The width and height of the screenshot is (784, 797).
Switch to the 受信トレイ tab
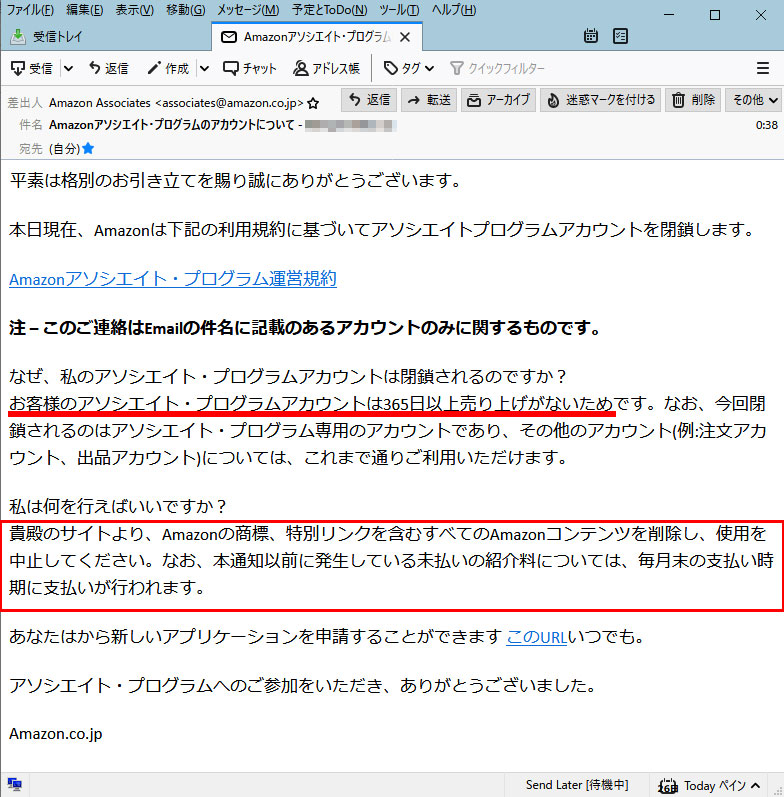click(x=105, y=37)
